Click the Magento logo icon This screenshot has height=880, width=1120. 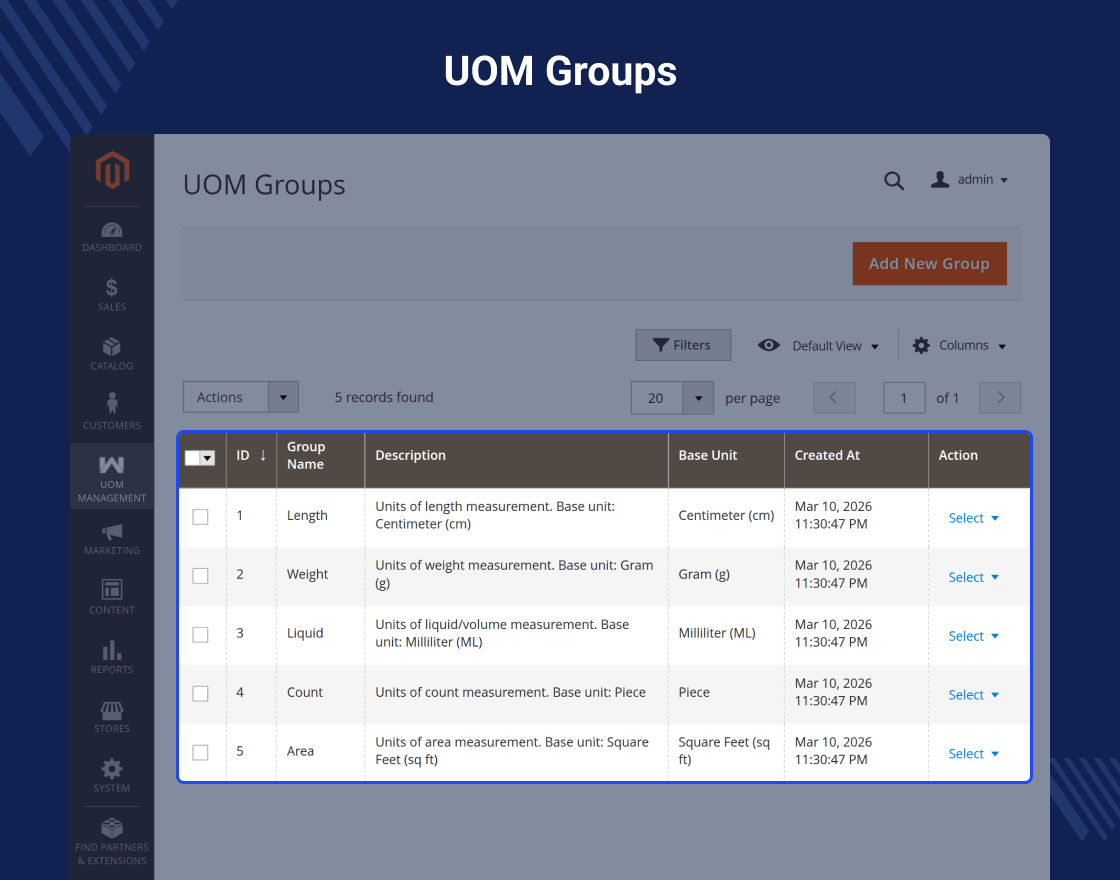(112, 170)
